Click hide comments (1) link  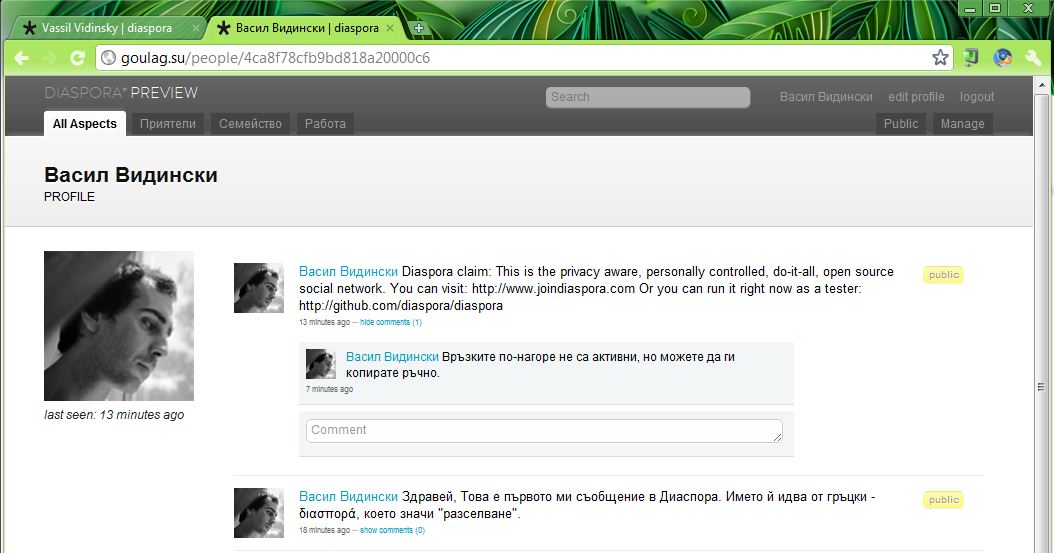pyautogui.click(x=391, y=323)
